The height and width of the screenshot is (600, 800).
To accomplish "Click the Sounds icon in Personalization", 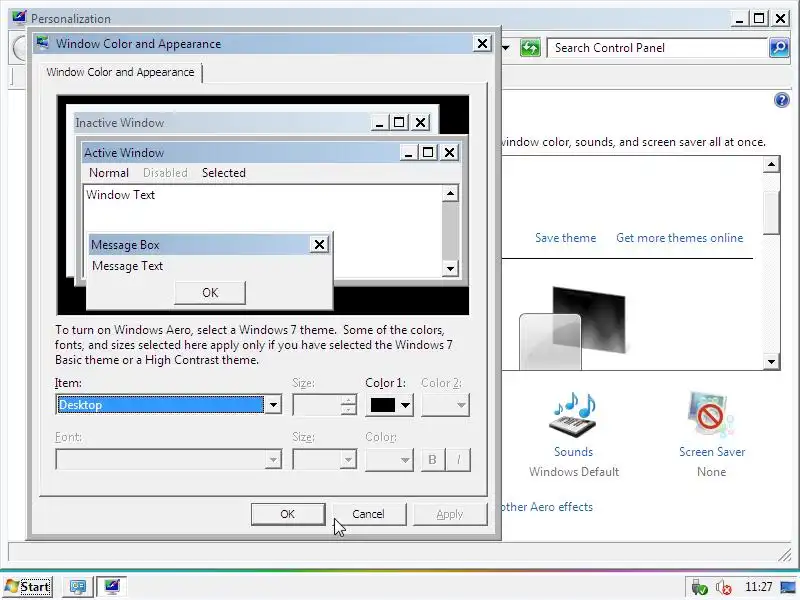I will click(x=574, y=415).
